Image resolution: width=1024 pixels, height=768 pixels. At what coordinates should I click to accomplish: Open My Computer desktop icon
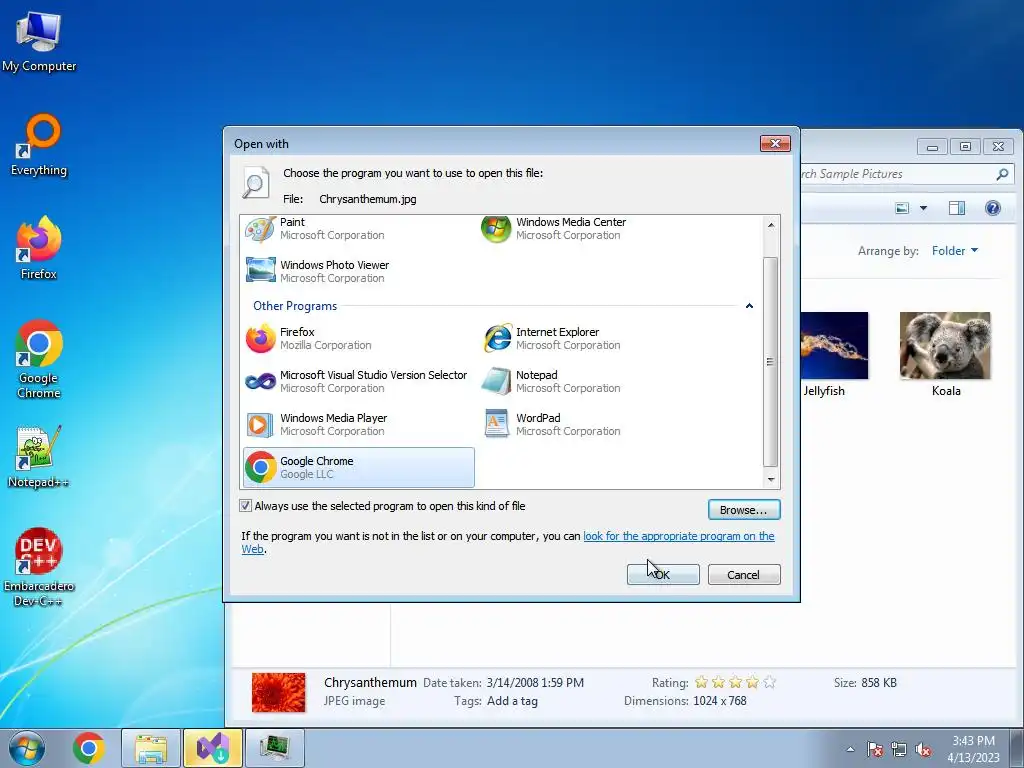pos(39,42)
